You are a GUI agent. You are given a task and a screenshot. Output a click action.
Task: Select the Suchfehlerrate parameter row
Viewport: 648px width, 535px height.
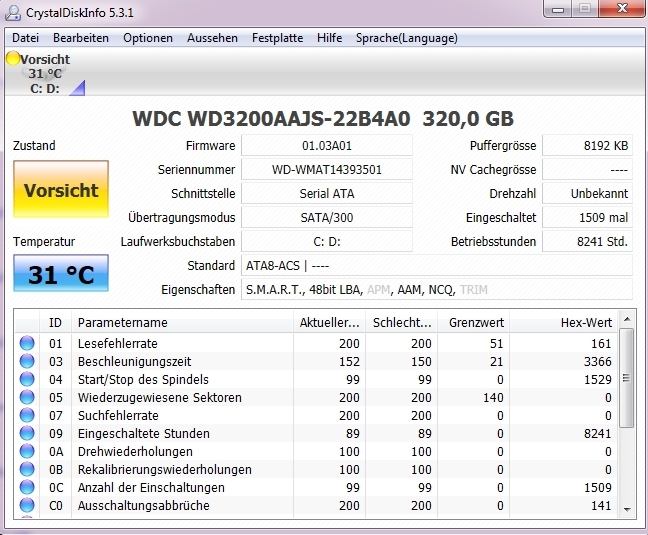coord(317,415)
